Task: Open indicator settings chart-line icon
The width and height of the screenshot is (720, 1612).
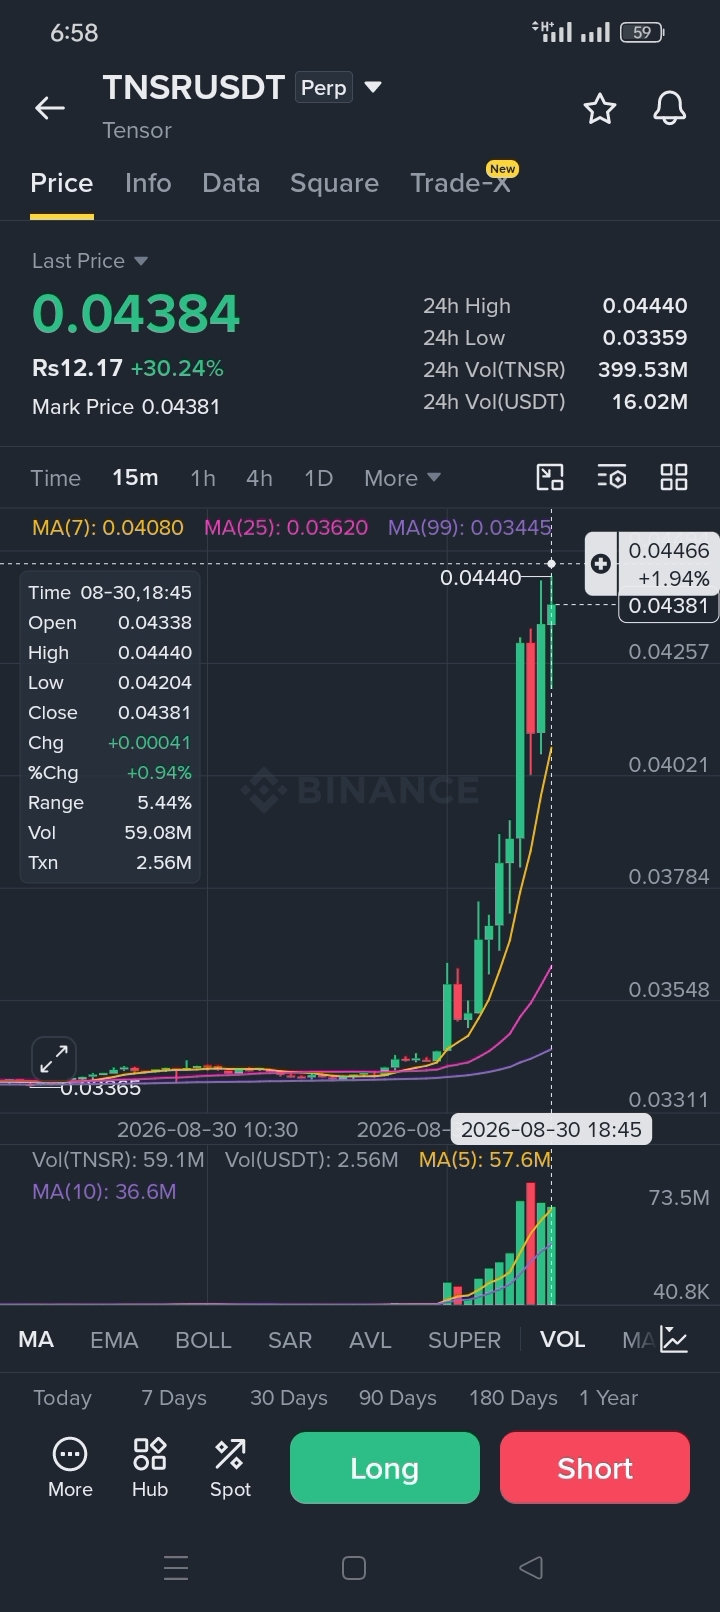Action: [674, 1340]
